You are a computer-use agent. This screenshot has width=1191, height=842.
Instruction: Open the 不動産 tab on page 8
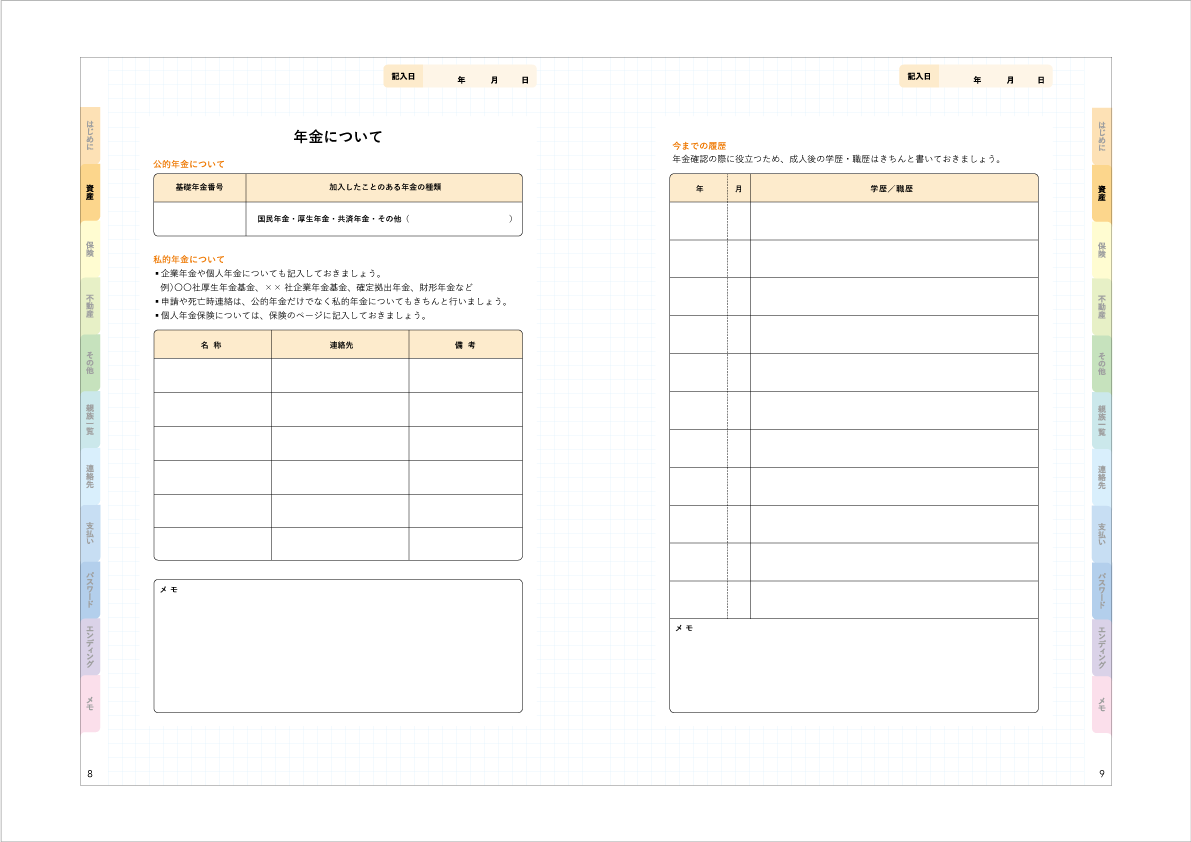tap(90, 306)
